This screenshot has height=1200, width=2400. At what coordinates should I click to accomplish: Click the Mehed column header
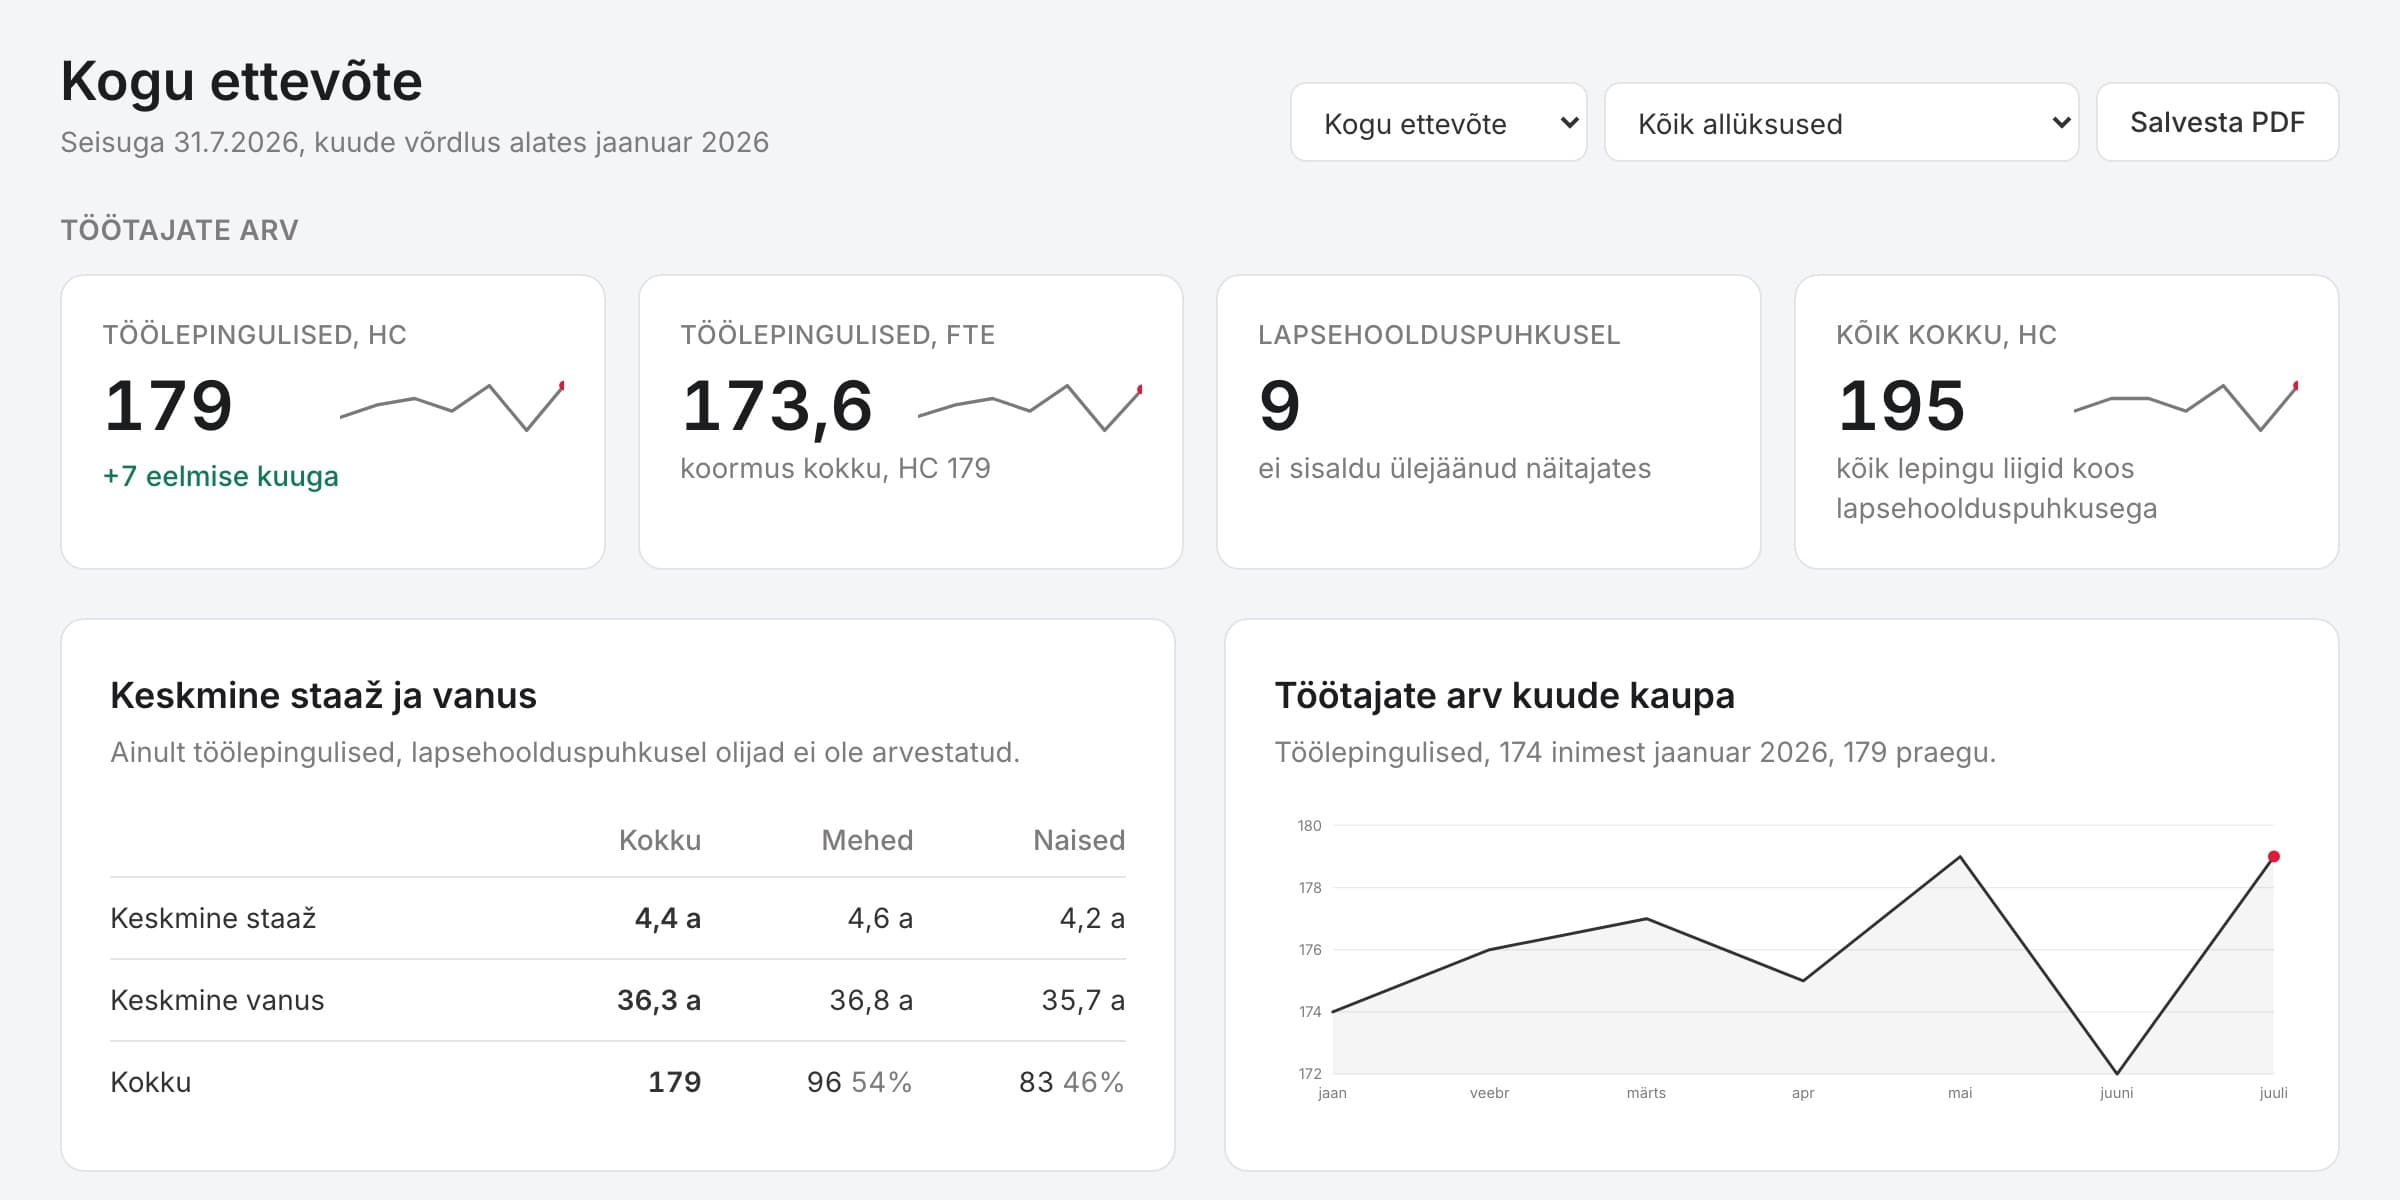[x=867, y=840]
